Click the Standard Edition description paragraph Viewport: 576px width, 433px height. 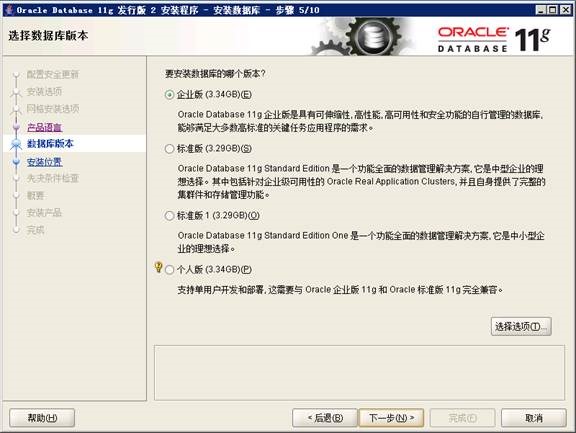pos(361,181)
